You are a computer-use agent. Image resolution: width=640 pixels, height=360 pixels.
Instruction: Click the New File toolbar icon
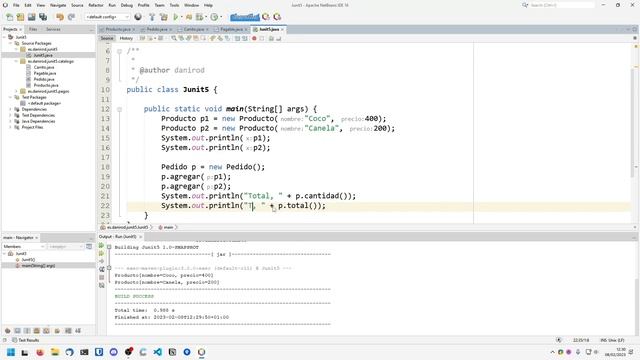9,17
